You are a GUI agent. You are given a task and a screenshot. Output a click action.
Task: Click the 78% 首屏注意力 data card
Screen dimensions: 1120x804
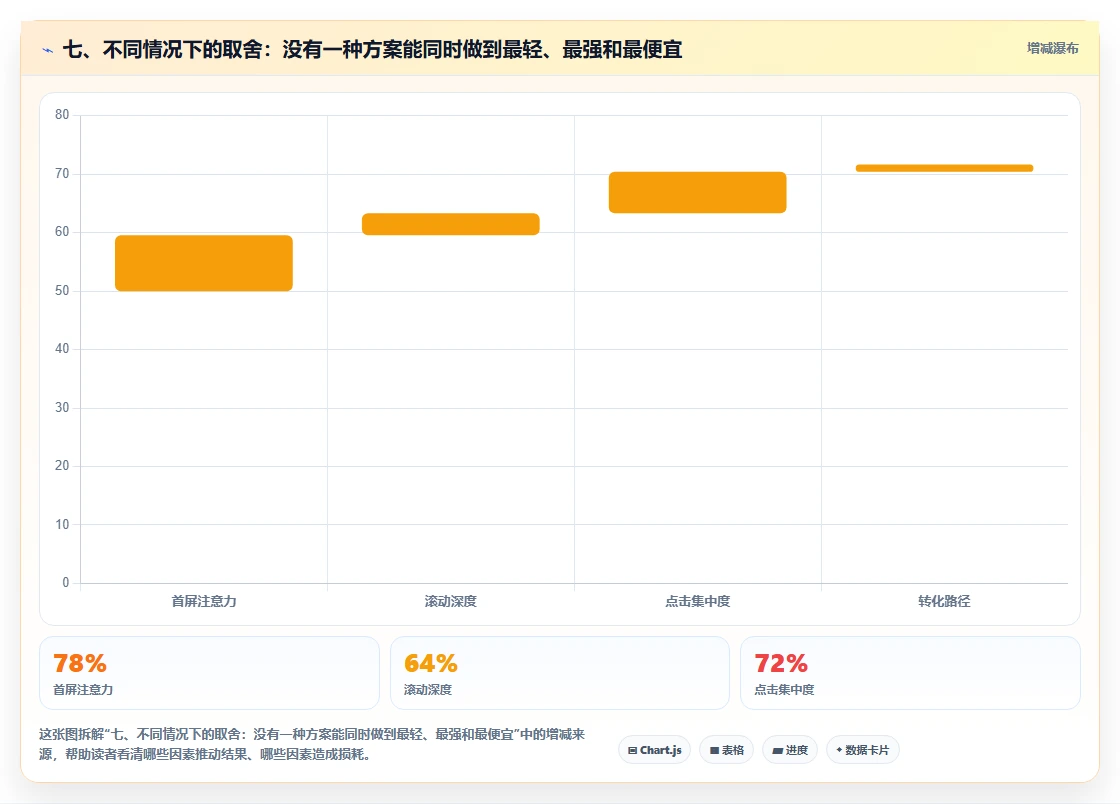tap(209, 673)
